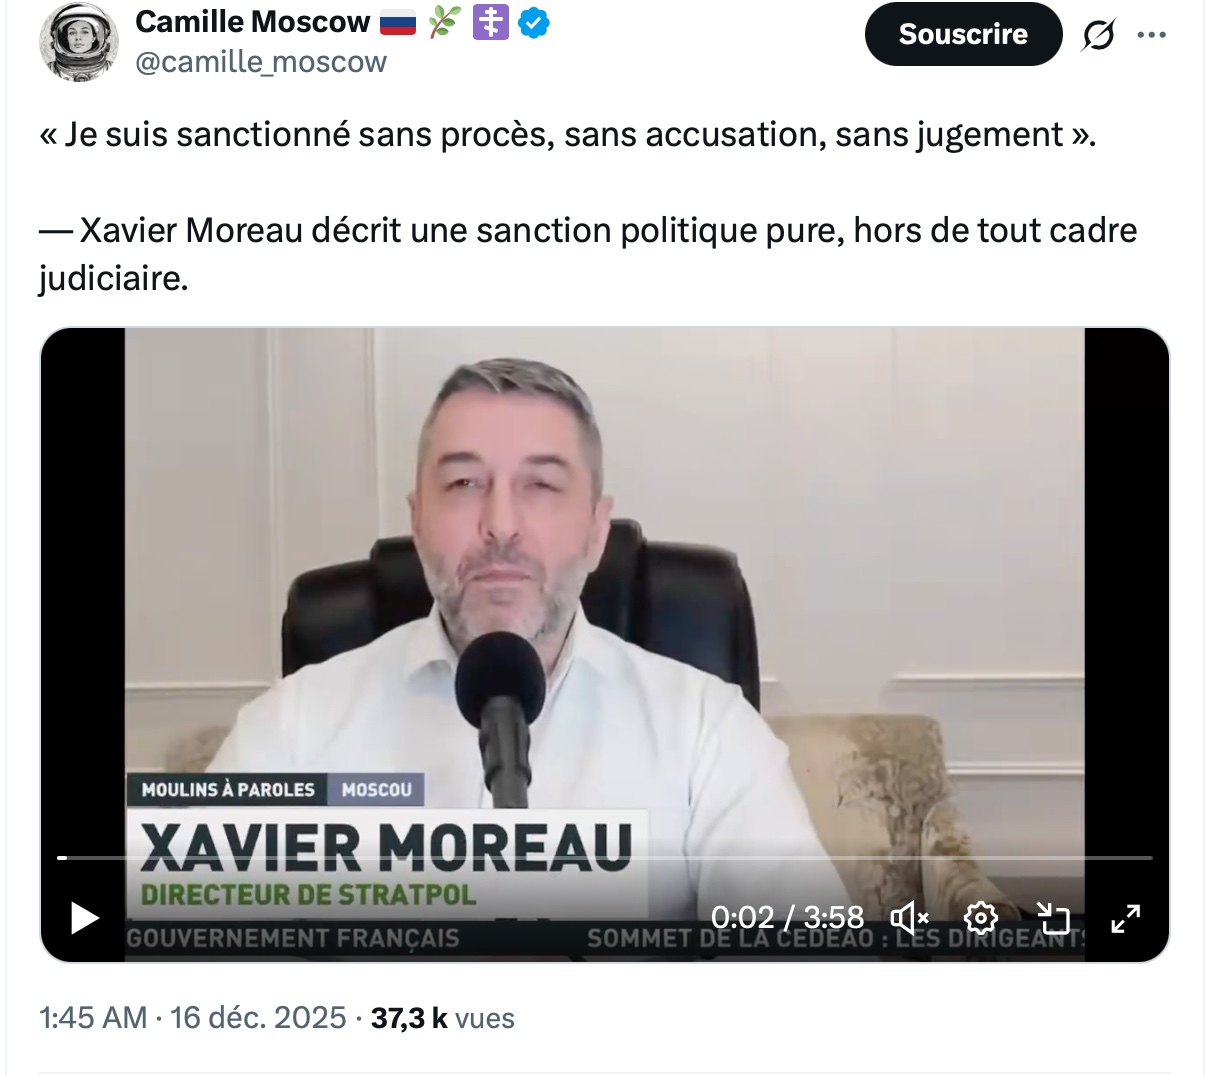Click the Russian flag emoji
The image size is (1210, 1076).
point(397,23)
